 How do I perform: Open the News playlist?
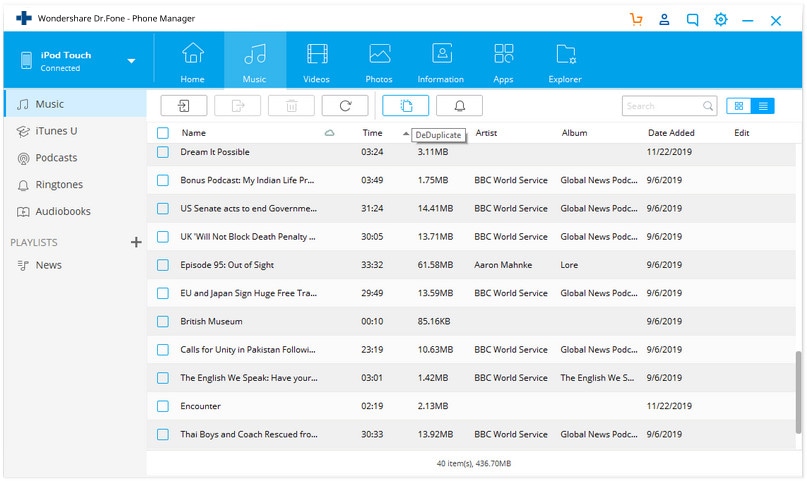click(x=75, y=265)
